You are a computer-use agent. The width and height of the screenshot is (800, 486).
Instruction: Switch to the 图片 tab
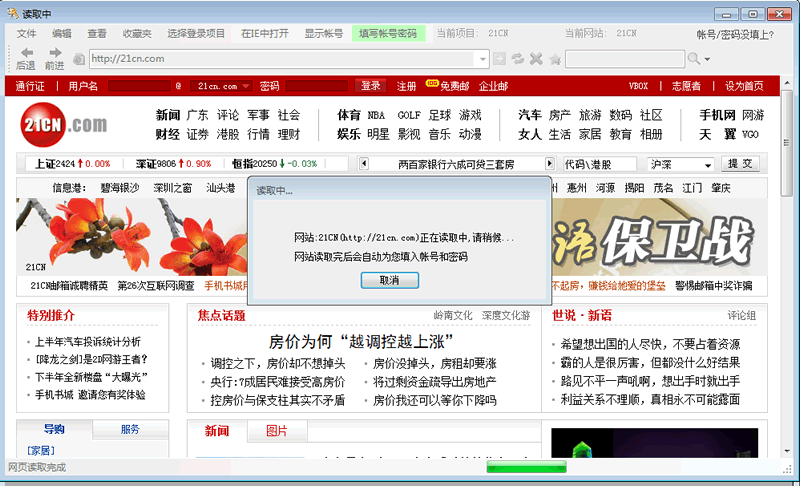[x=277, y=431]
